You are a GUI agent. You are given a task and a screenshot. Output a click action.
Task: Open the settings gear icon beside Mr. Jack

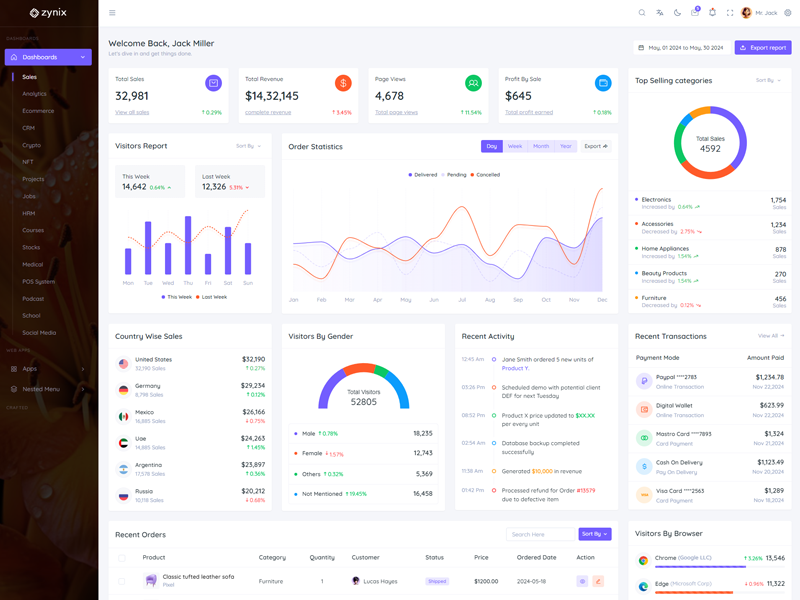pos(787,13)
